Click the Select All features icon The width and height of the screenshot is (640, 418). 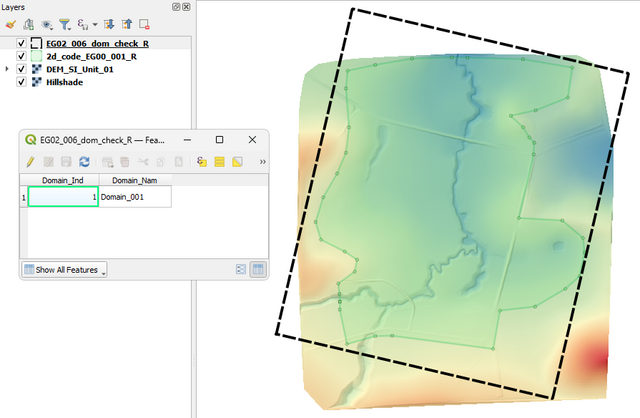tap(219, 161)
